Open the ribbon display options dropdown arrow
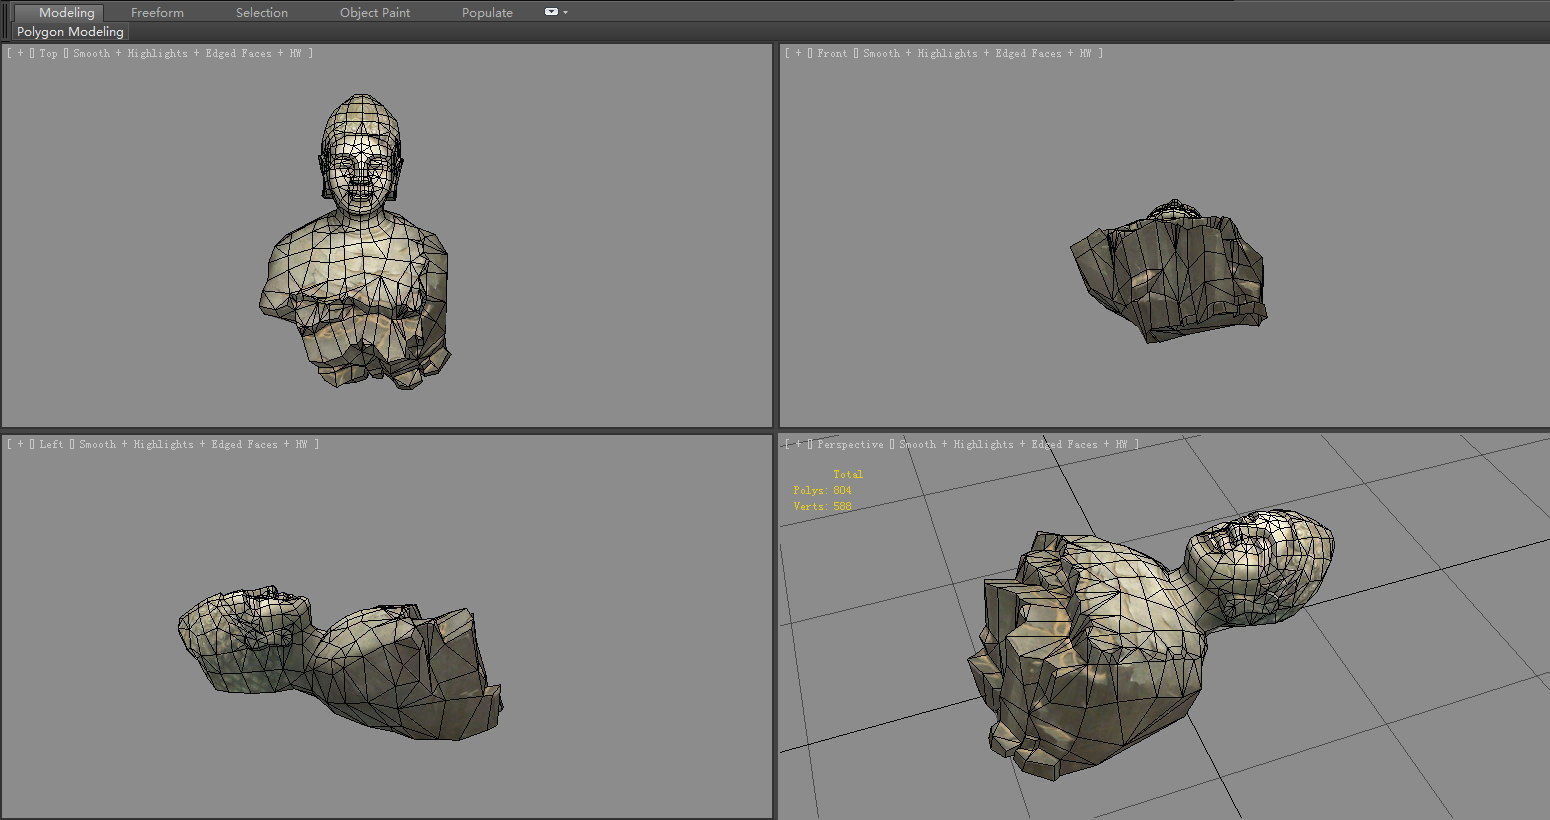The image size is (1550, 820). (566, 12)
